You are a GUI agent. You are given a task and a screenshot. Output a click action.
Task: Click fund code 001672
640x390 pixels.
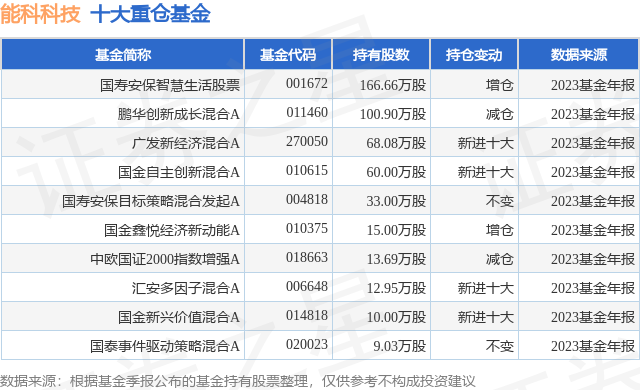[x=307, y=84]
